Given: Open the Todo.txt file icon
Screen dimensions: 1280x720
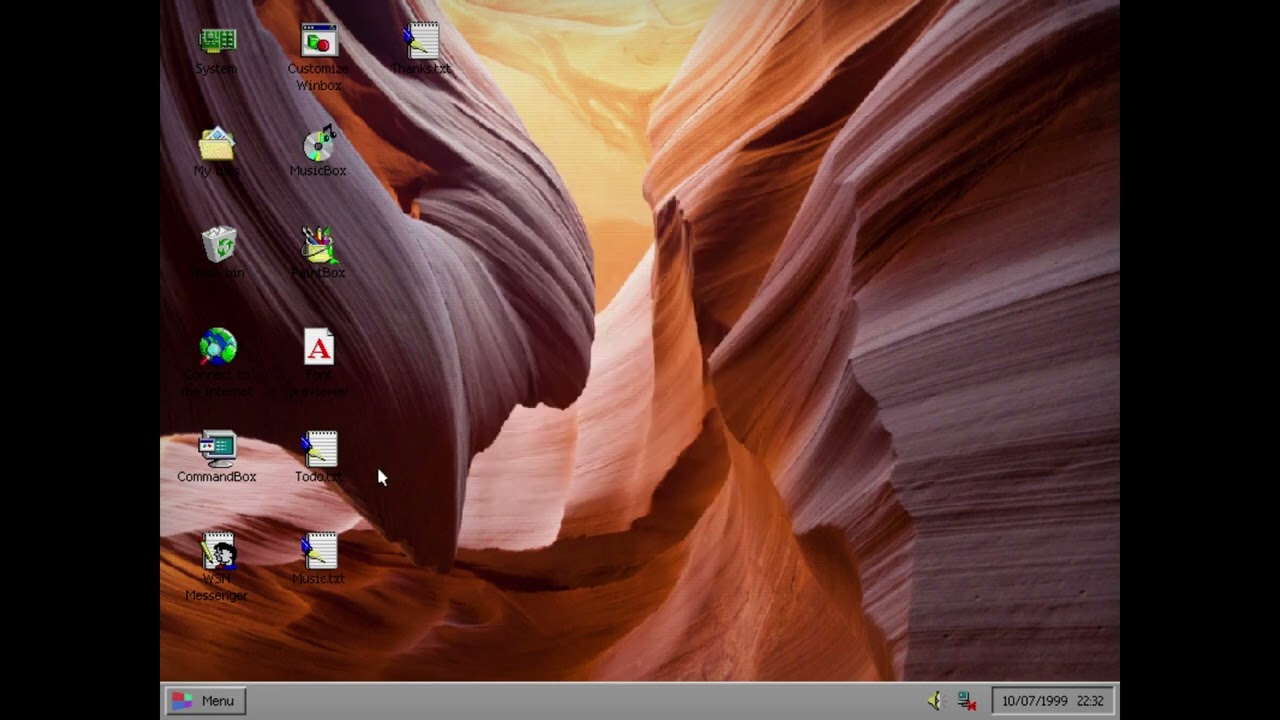Looking at the screenshot, I should coord(319,449).
